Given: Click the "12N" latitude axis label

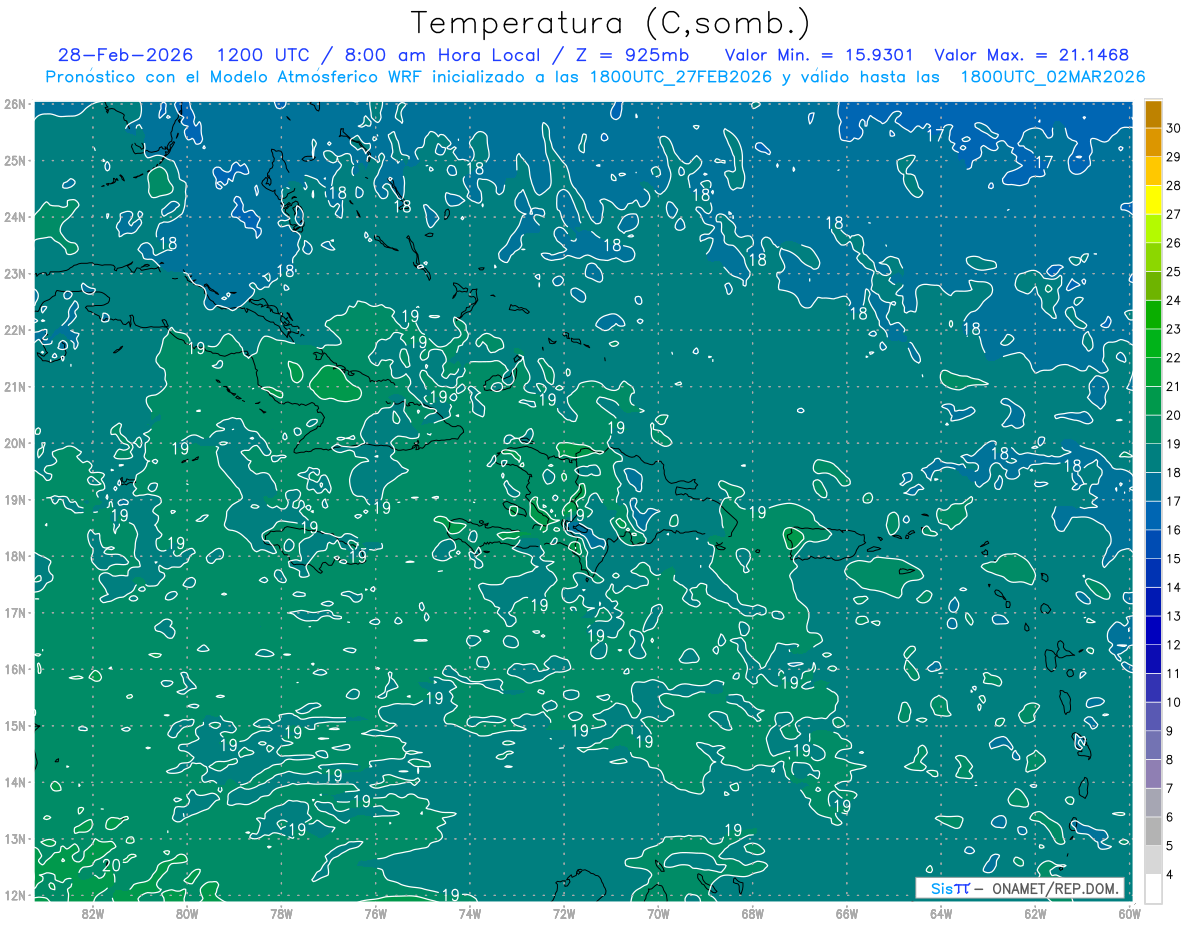Looking at the screenshot, I should click(x=14, y=895).
